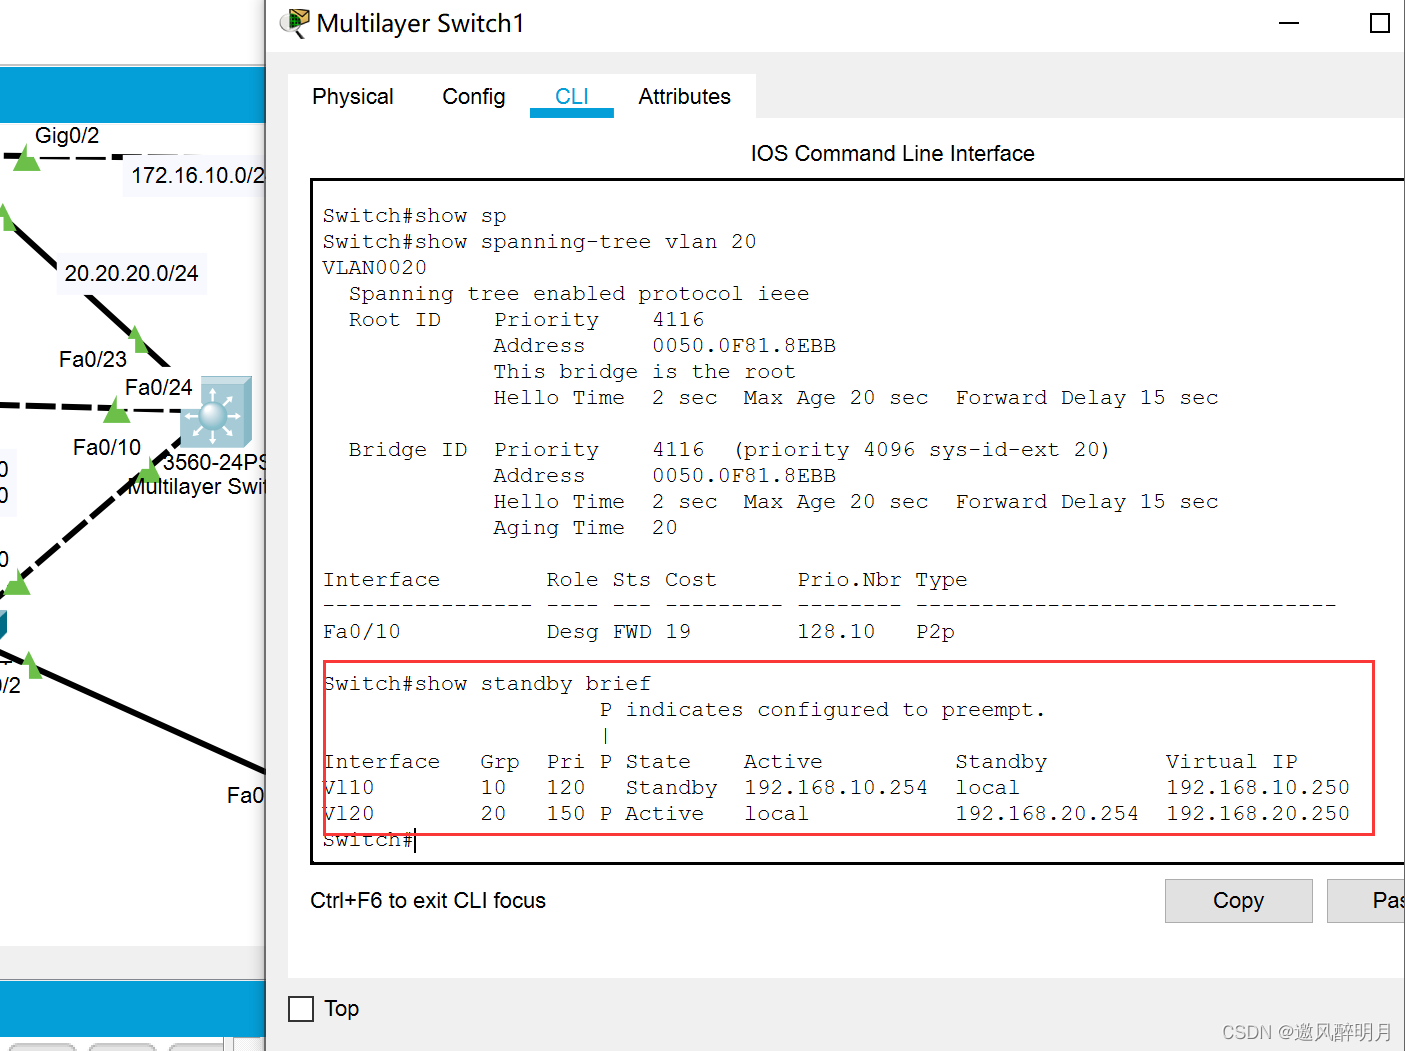Switch to the Config tab
The image size is (1405, 1051).
pyautogui.click(x=474, y=97)
